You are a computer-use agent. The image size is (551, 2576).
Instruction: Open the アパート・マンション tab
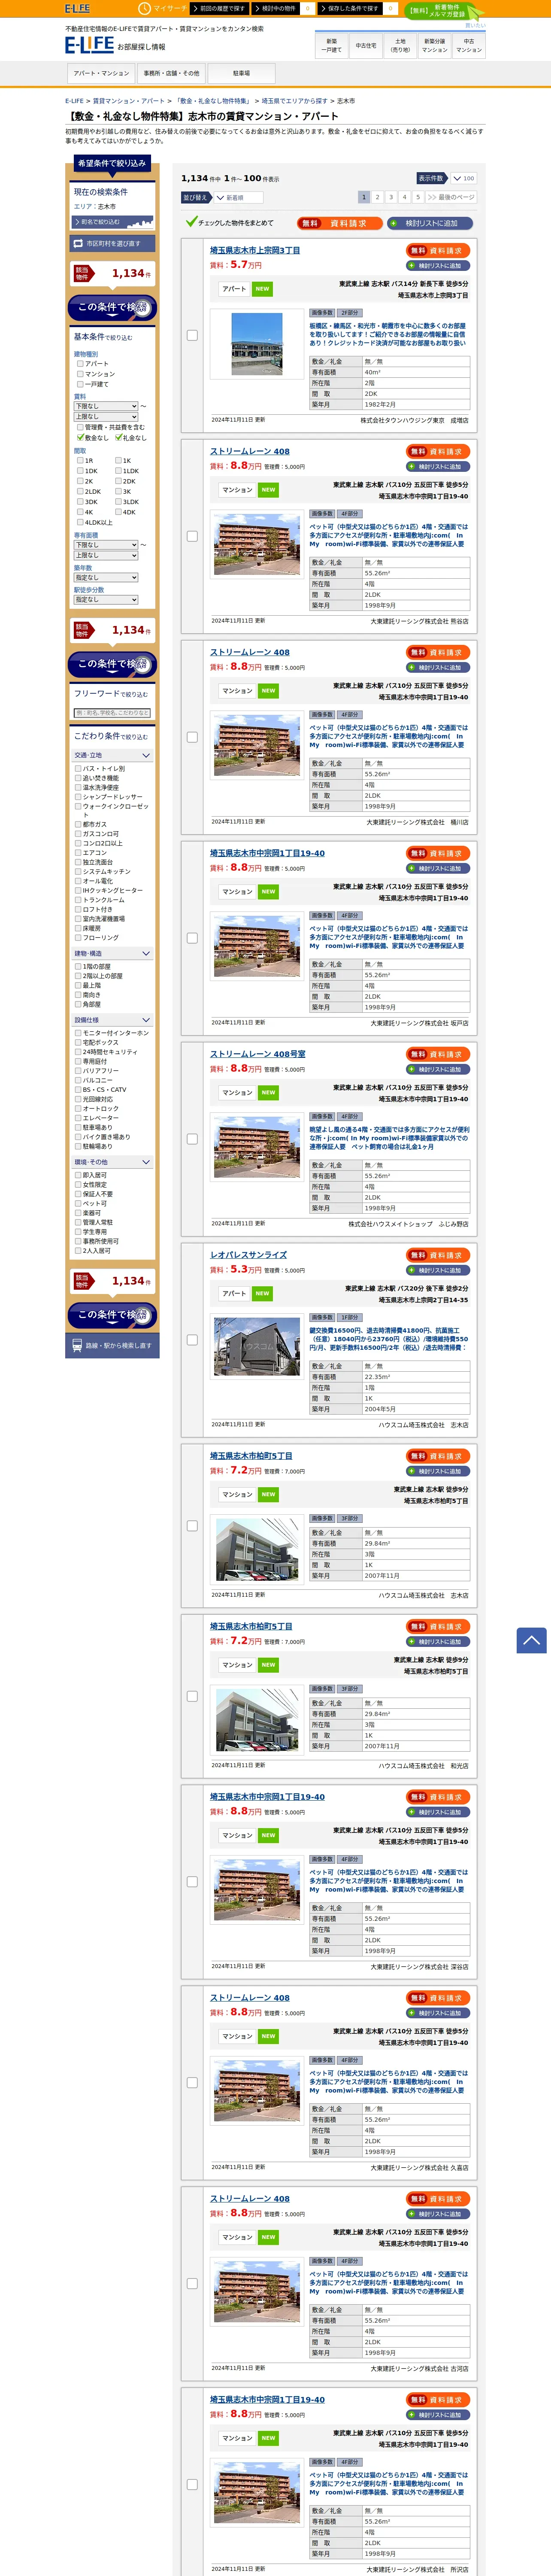tap(101, 73)
